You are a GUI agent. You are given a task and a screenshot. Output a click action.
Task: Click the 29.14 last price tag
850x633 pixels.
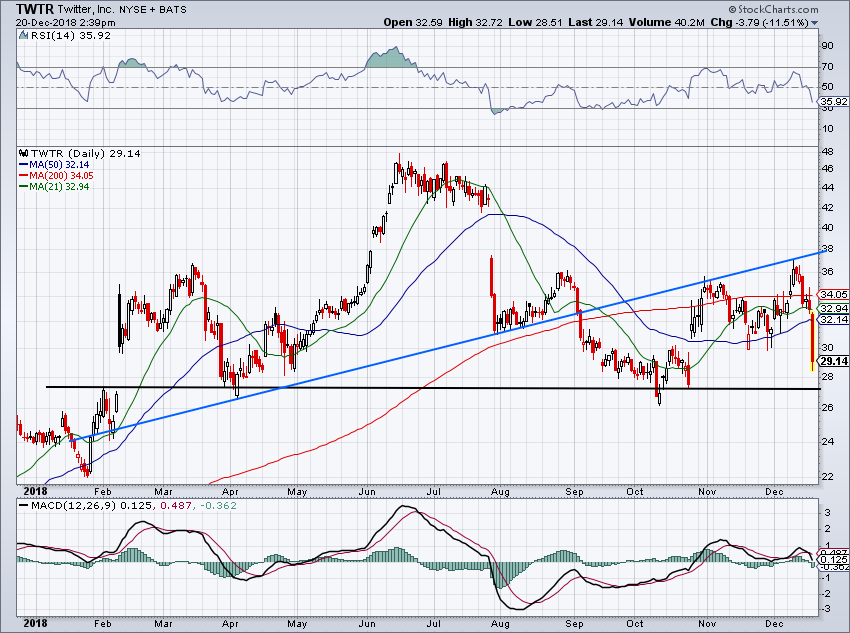click(834, 361)
